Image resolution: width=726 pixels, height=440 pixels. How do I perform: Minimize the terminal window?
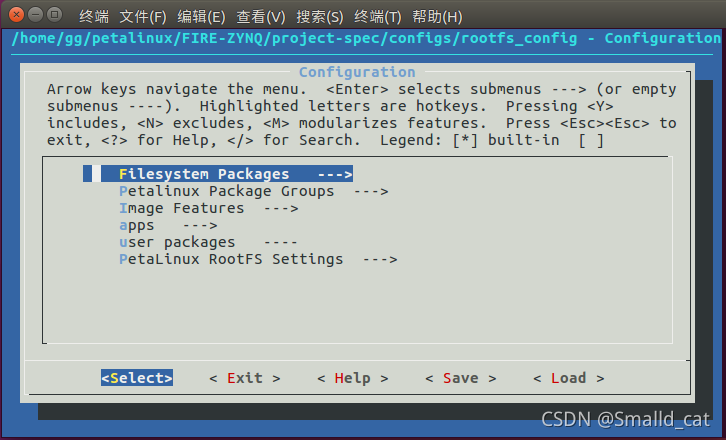point(36,15)
